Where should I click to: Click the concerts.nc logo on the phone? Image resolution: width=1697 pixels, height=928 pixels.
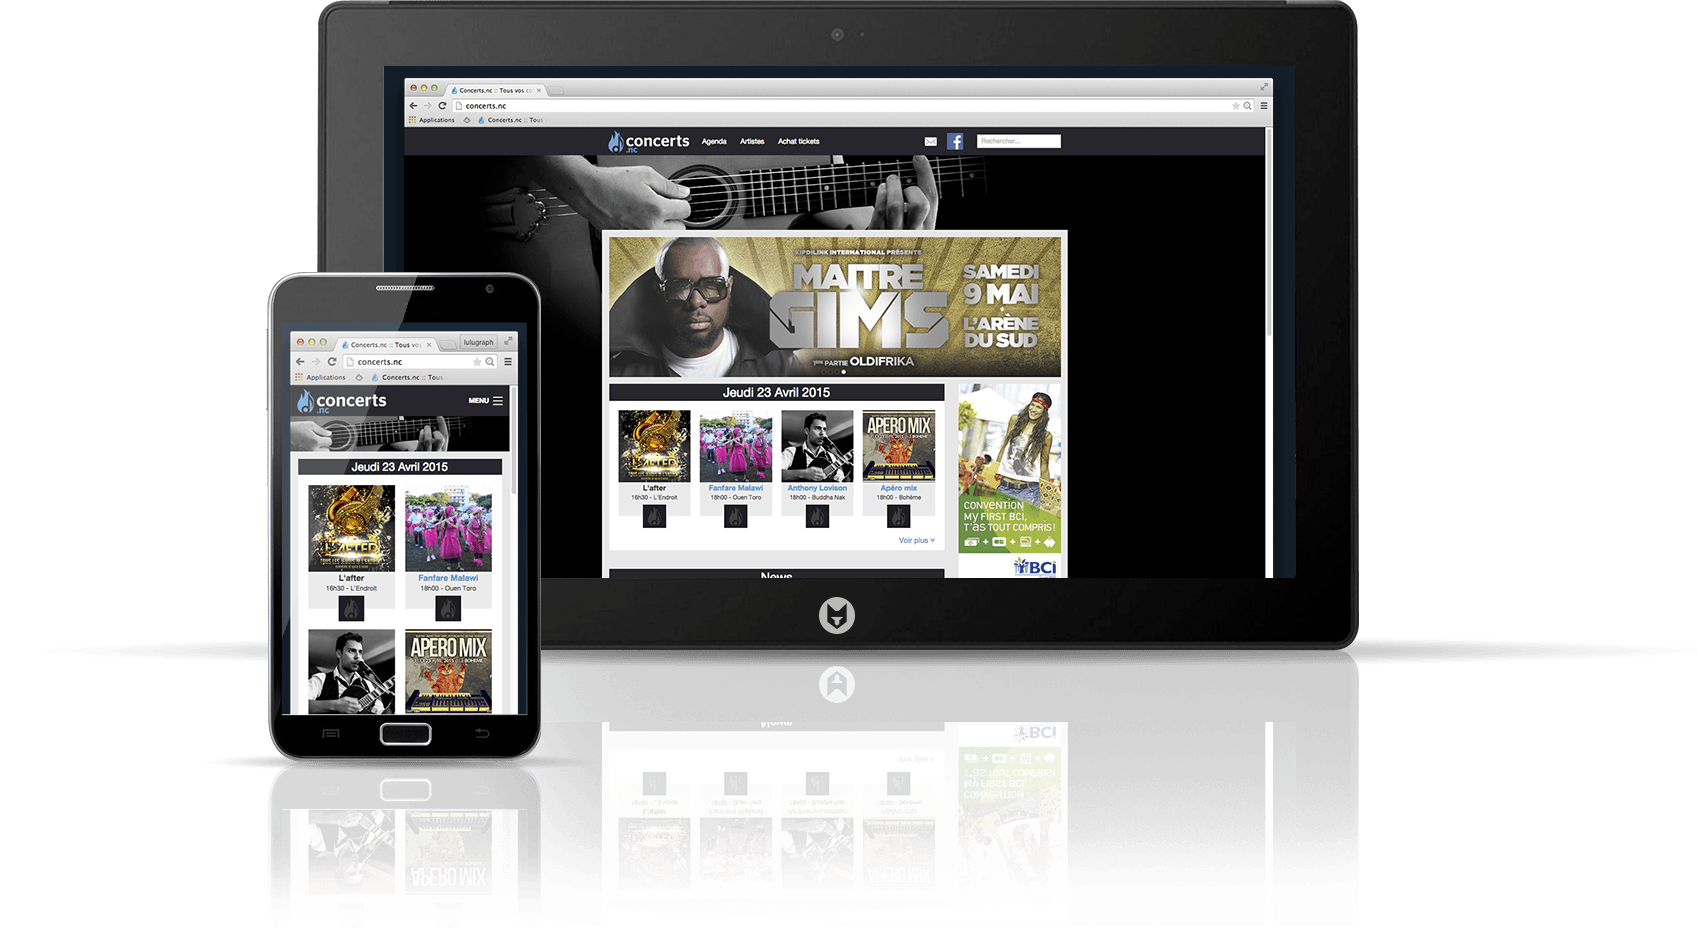tap(342, 402)
